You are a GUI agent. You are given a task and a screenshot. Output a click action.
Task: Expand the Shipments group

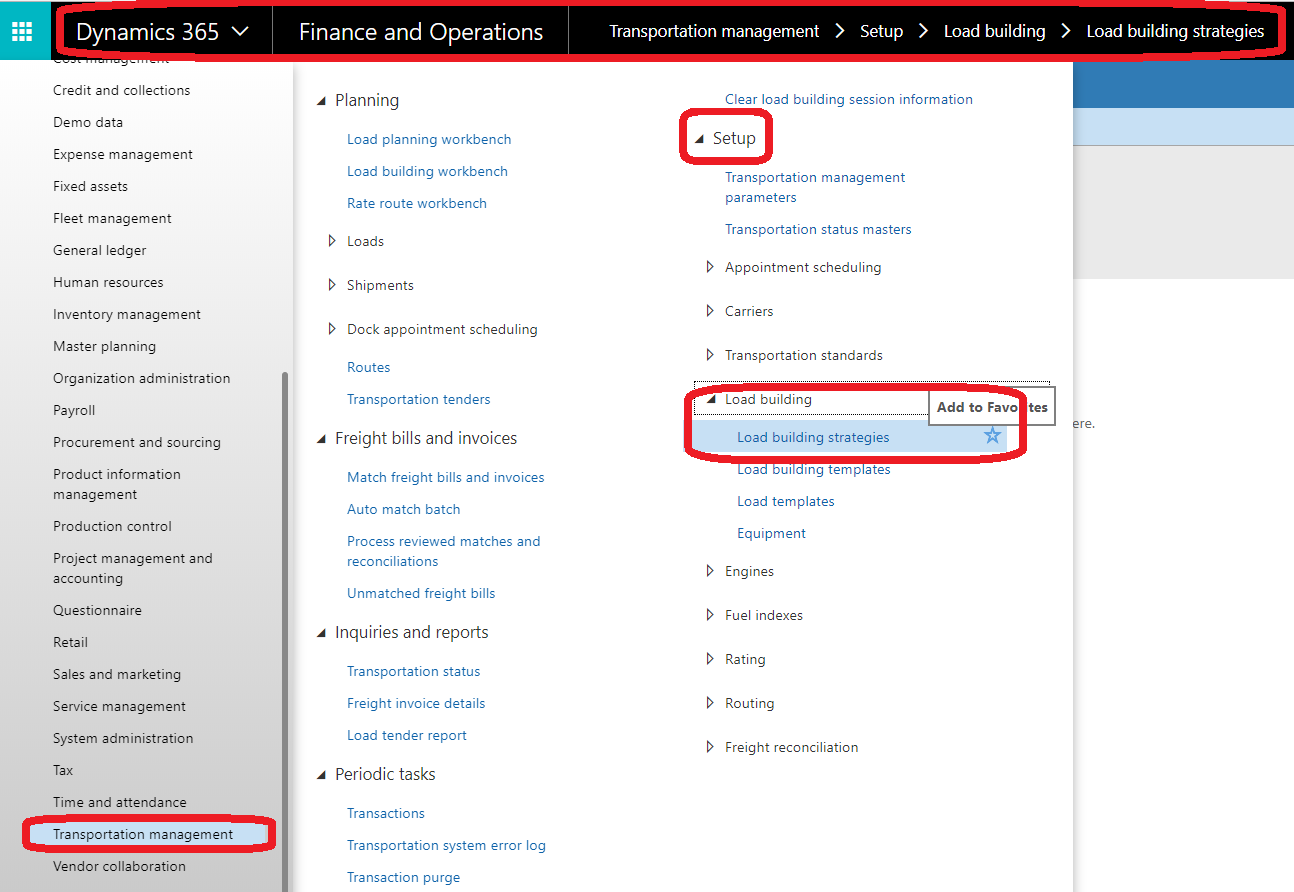click(x=332, y=285)
